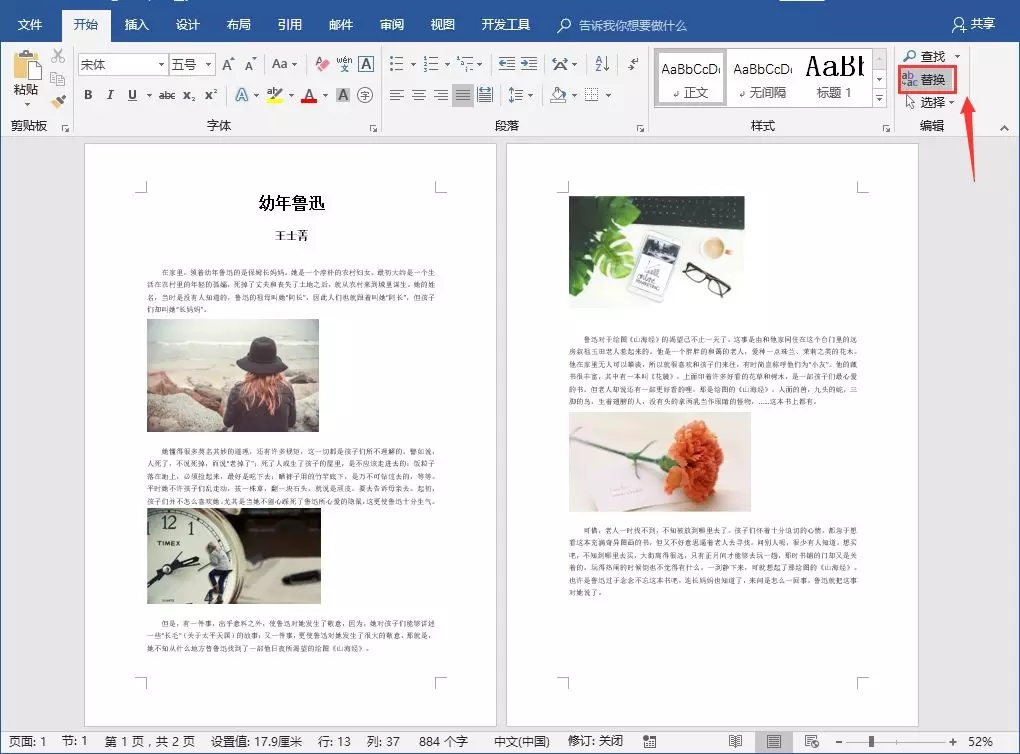Toggle center paragraph alignment
The width and height of the screenshot is (1020, 754).
(421, 95)
